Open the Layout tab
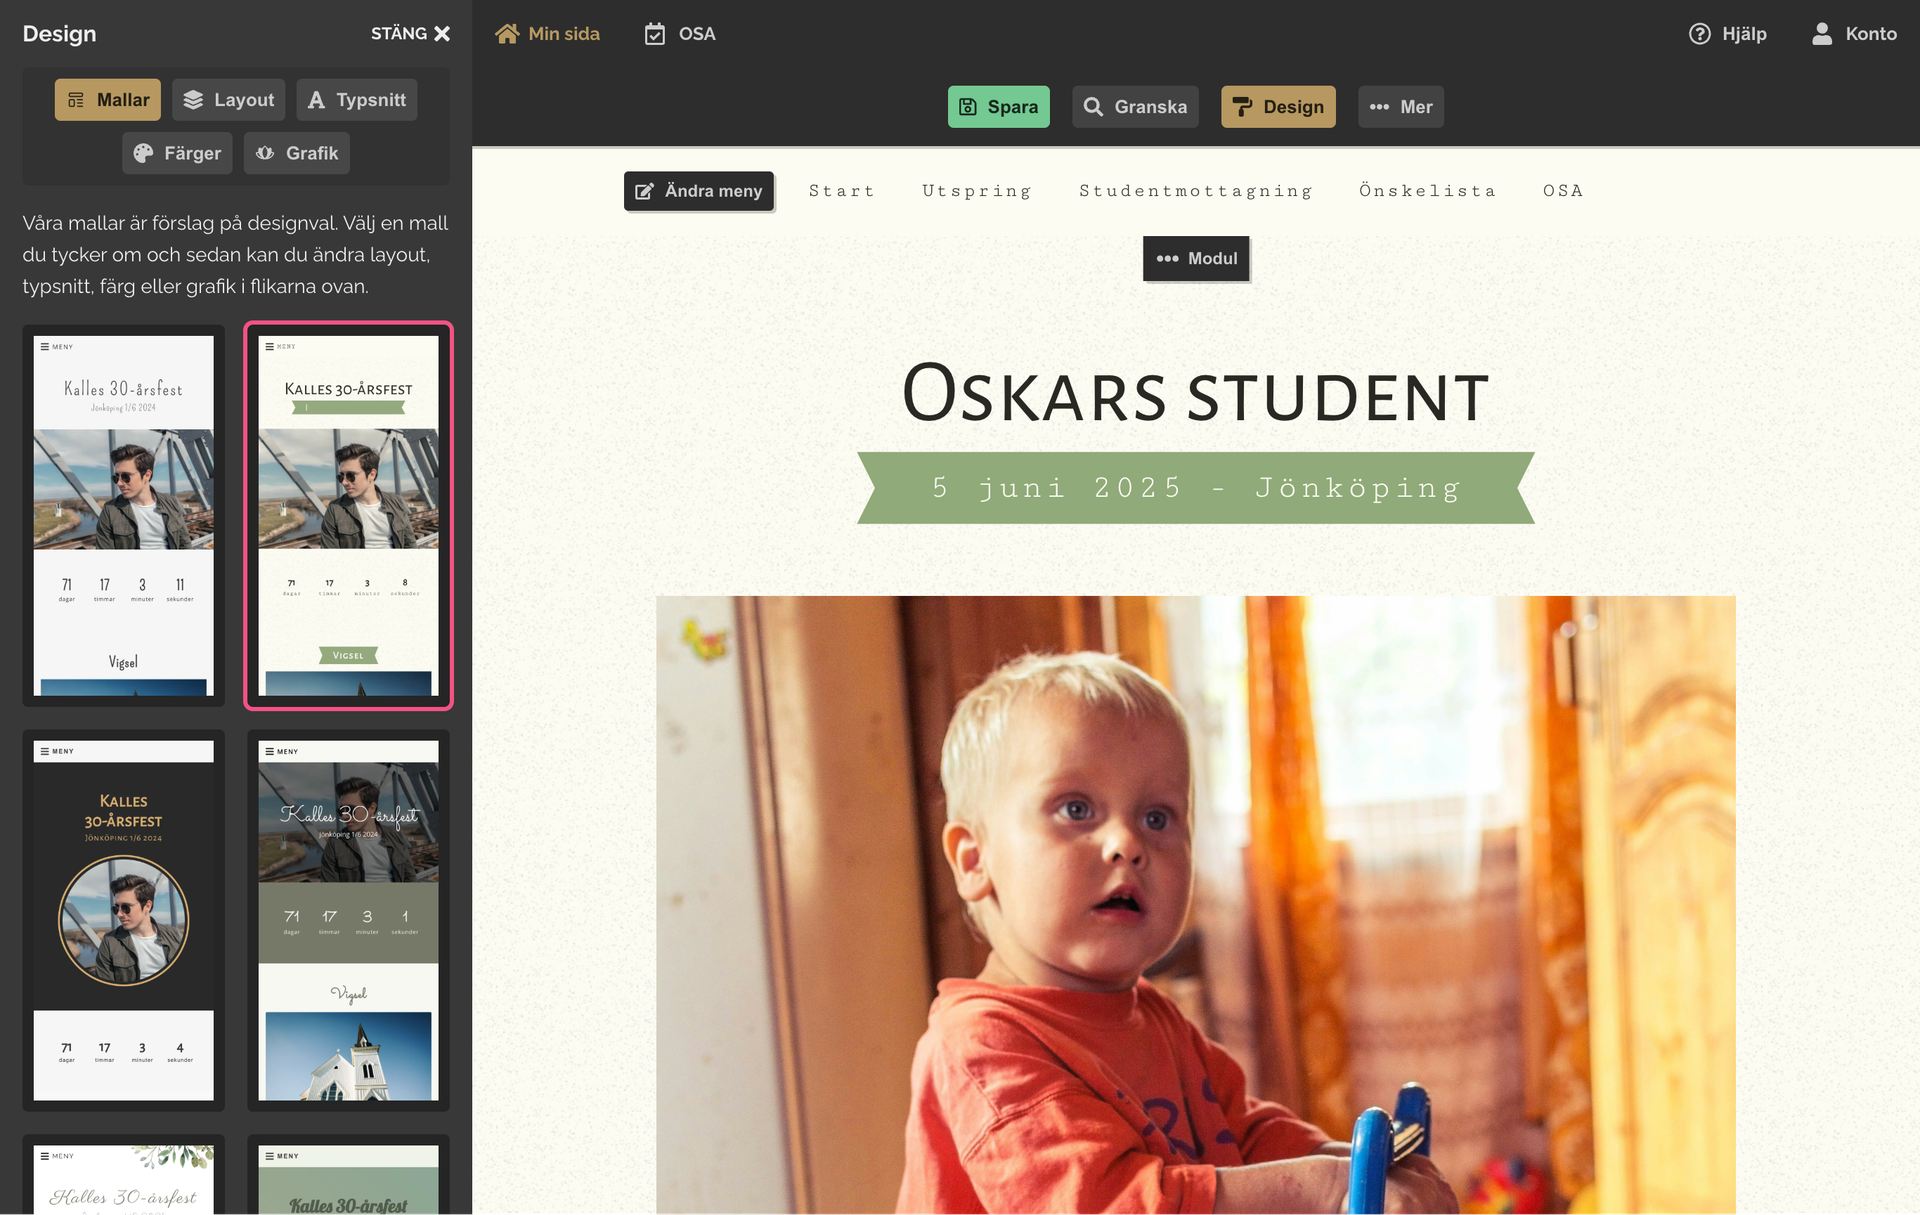The height and width of the screenshot is (1215, 1920). [x=228, y=100]
